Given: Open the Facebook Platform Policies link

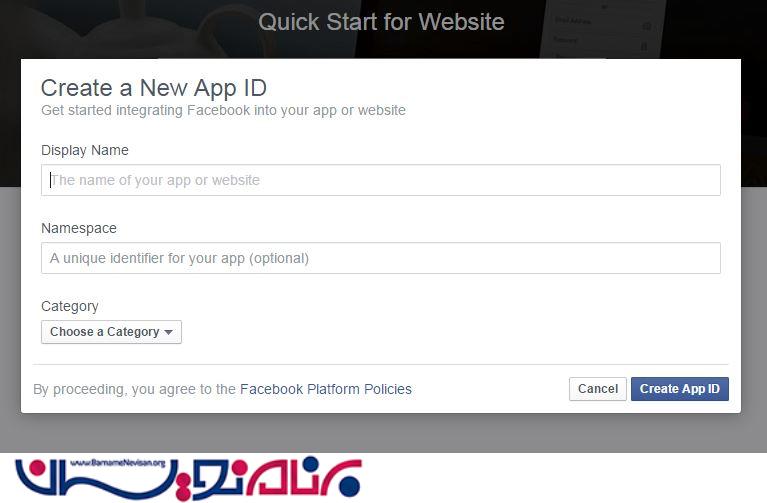Looking at the screenshot, I should tap(326, 389).
